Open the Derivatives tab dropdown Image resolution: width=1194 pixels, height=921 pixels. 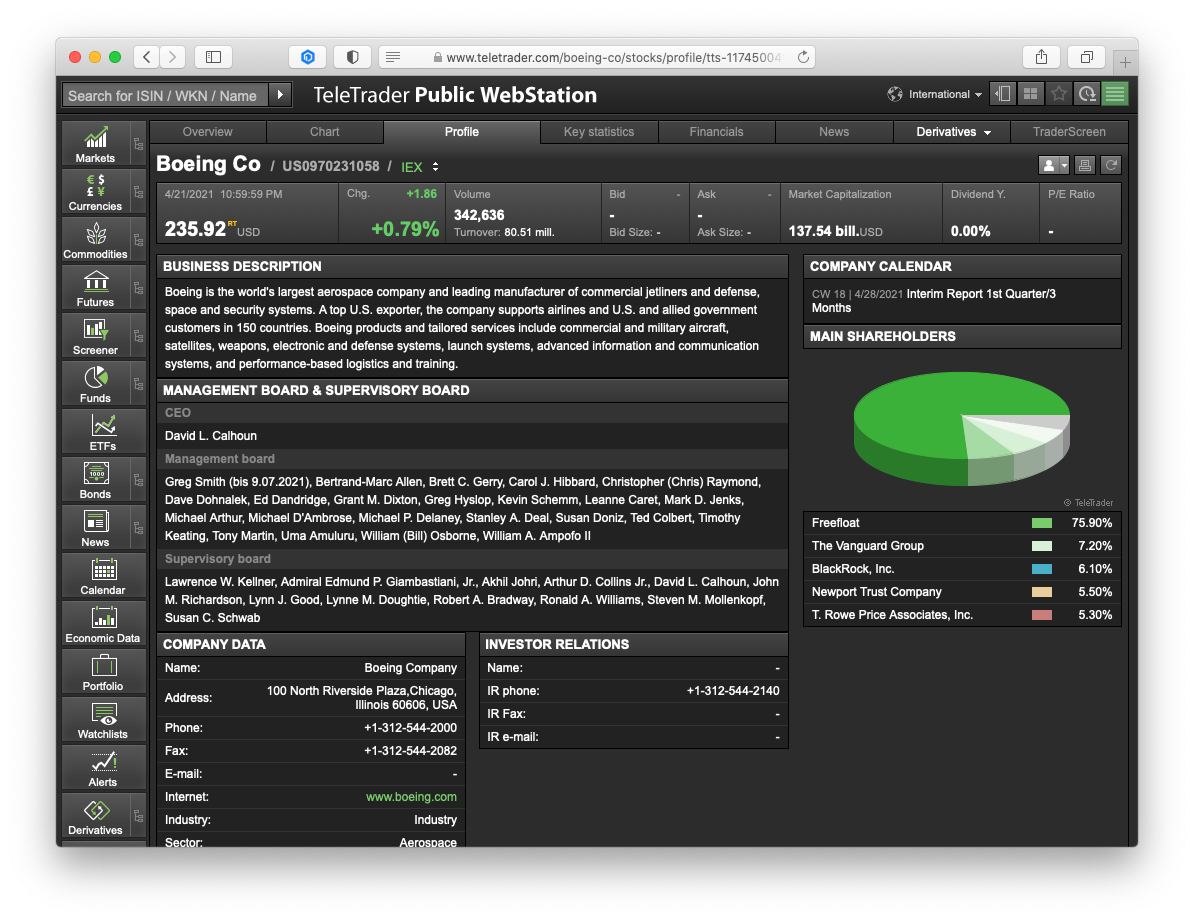[952, 132]
